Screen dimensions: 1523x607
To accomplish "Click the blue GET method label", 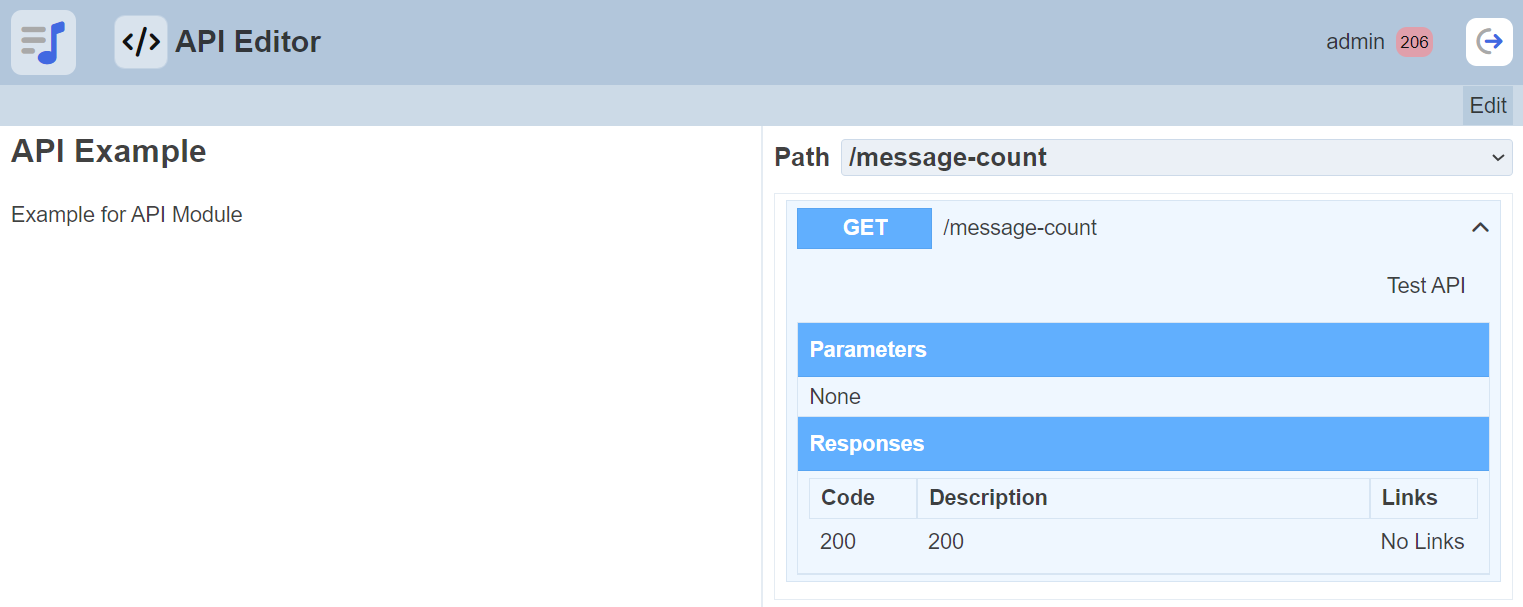I will (x=864, y=228).
